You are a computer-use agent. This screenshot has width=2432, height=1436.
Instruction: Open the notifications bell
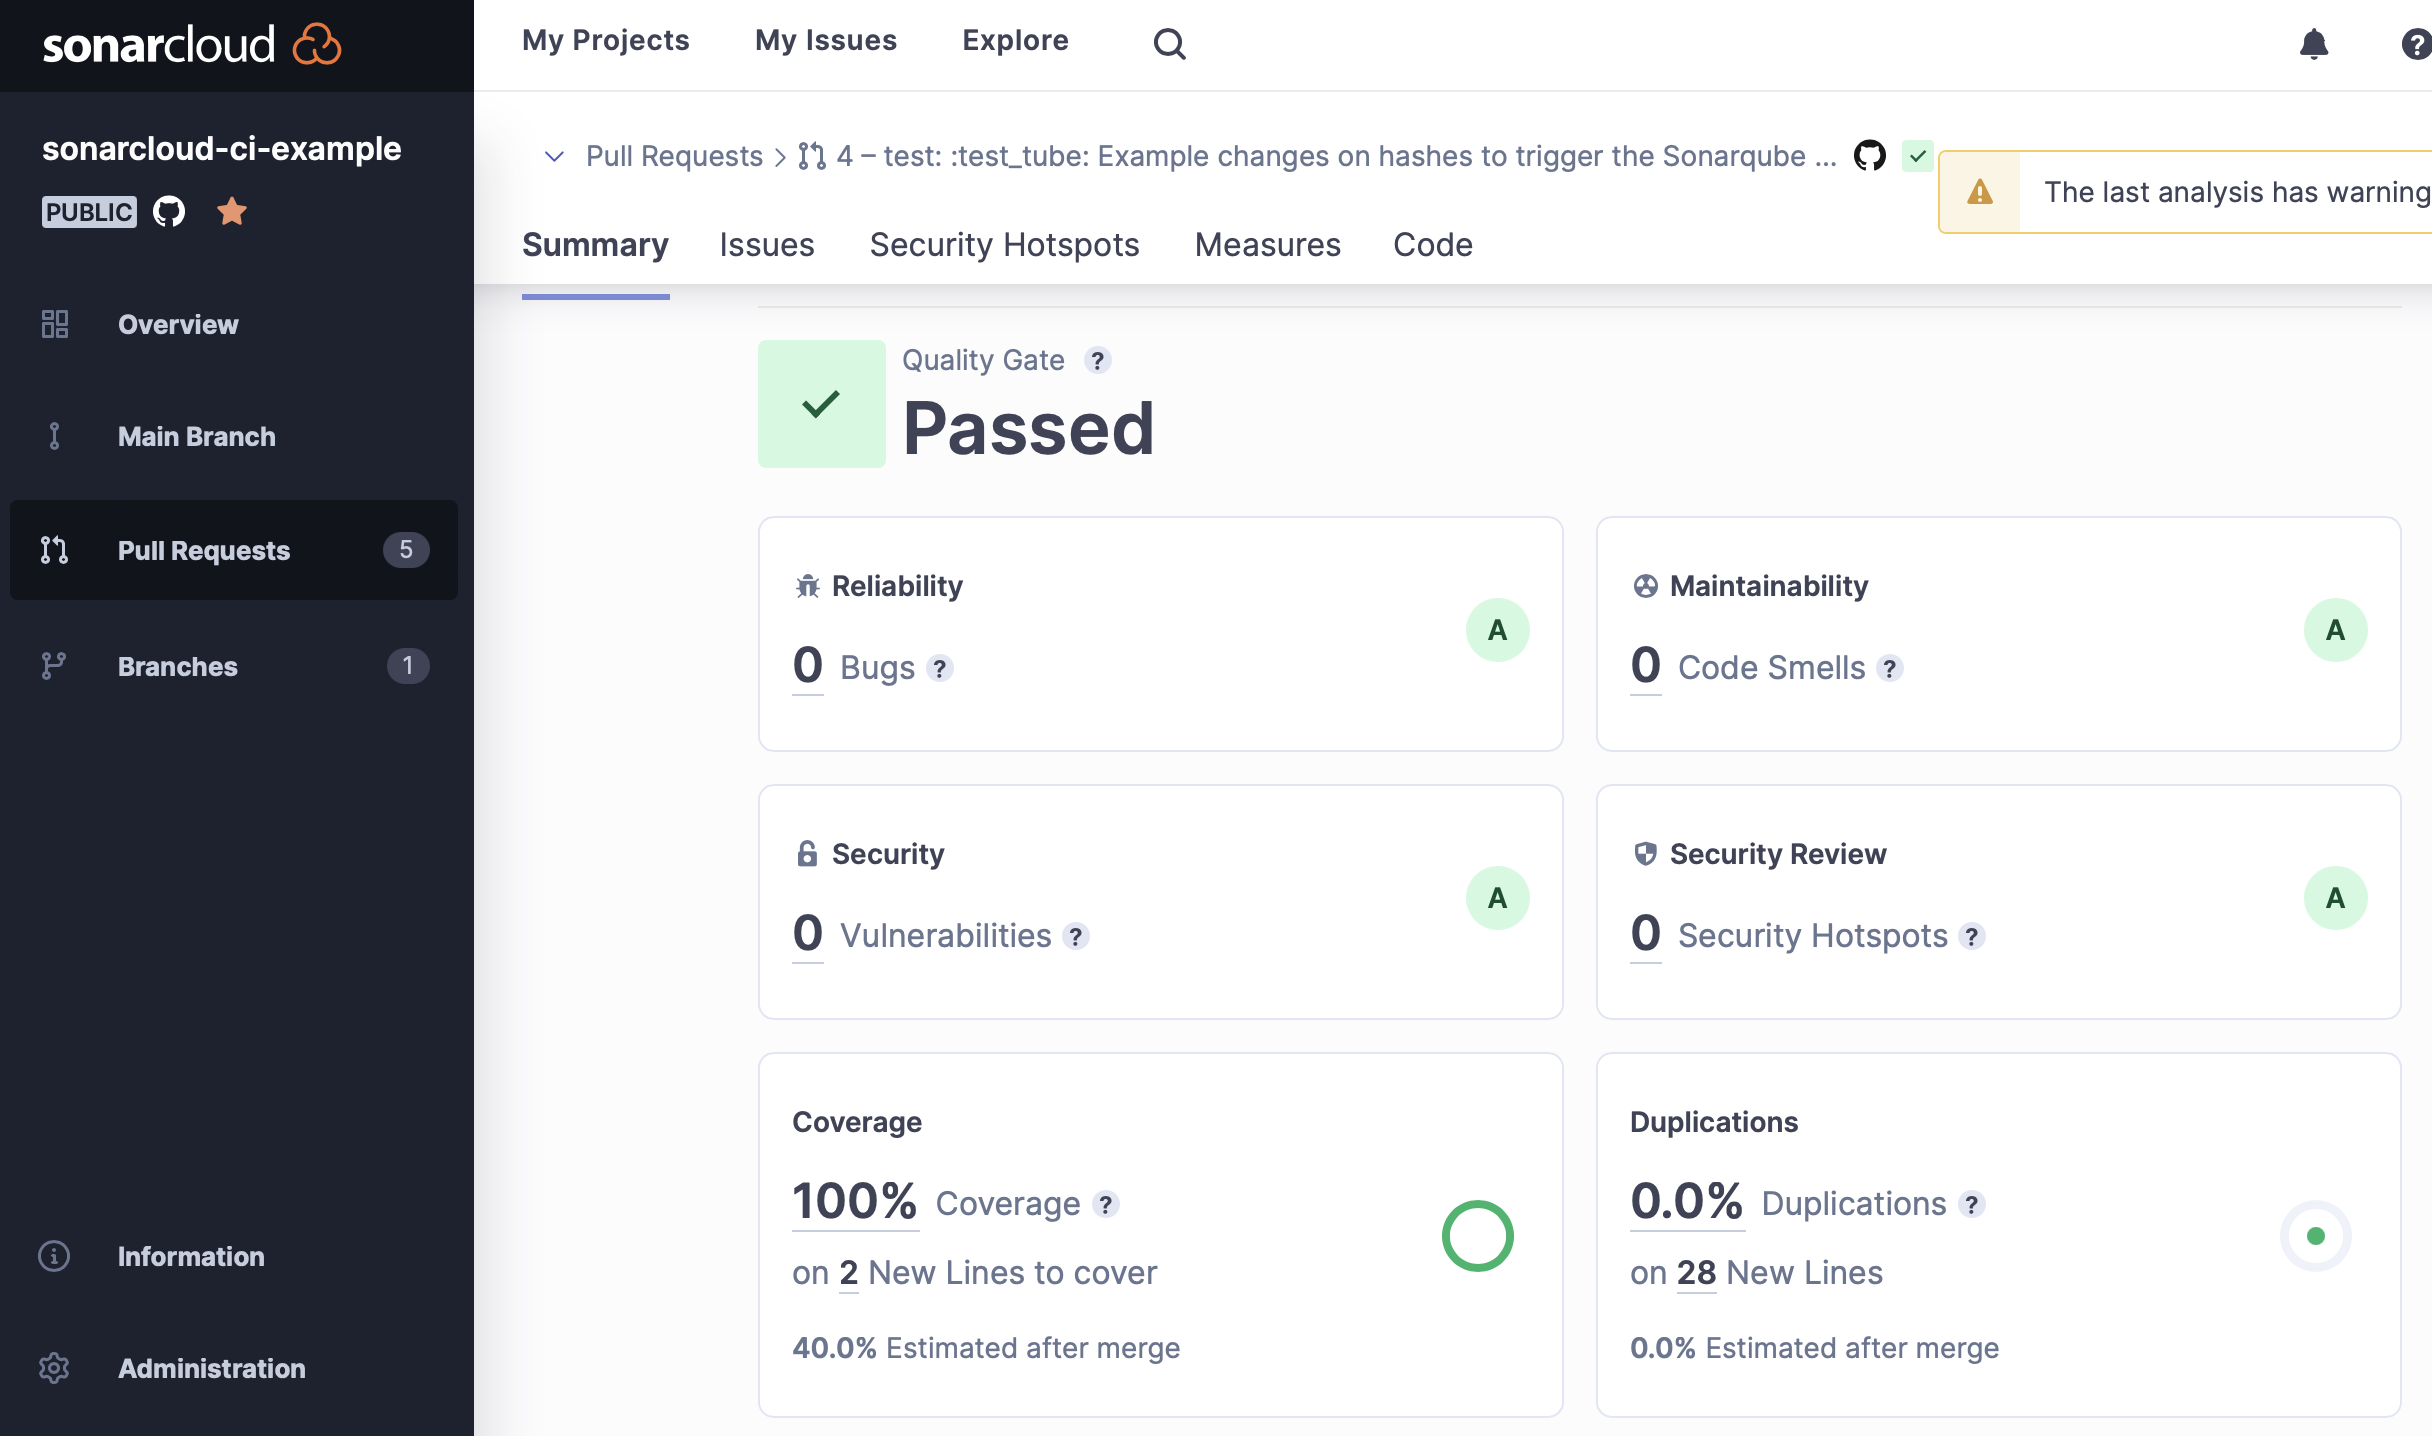(2313, 44)
